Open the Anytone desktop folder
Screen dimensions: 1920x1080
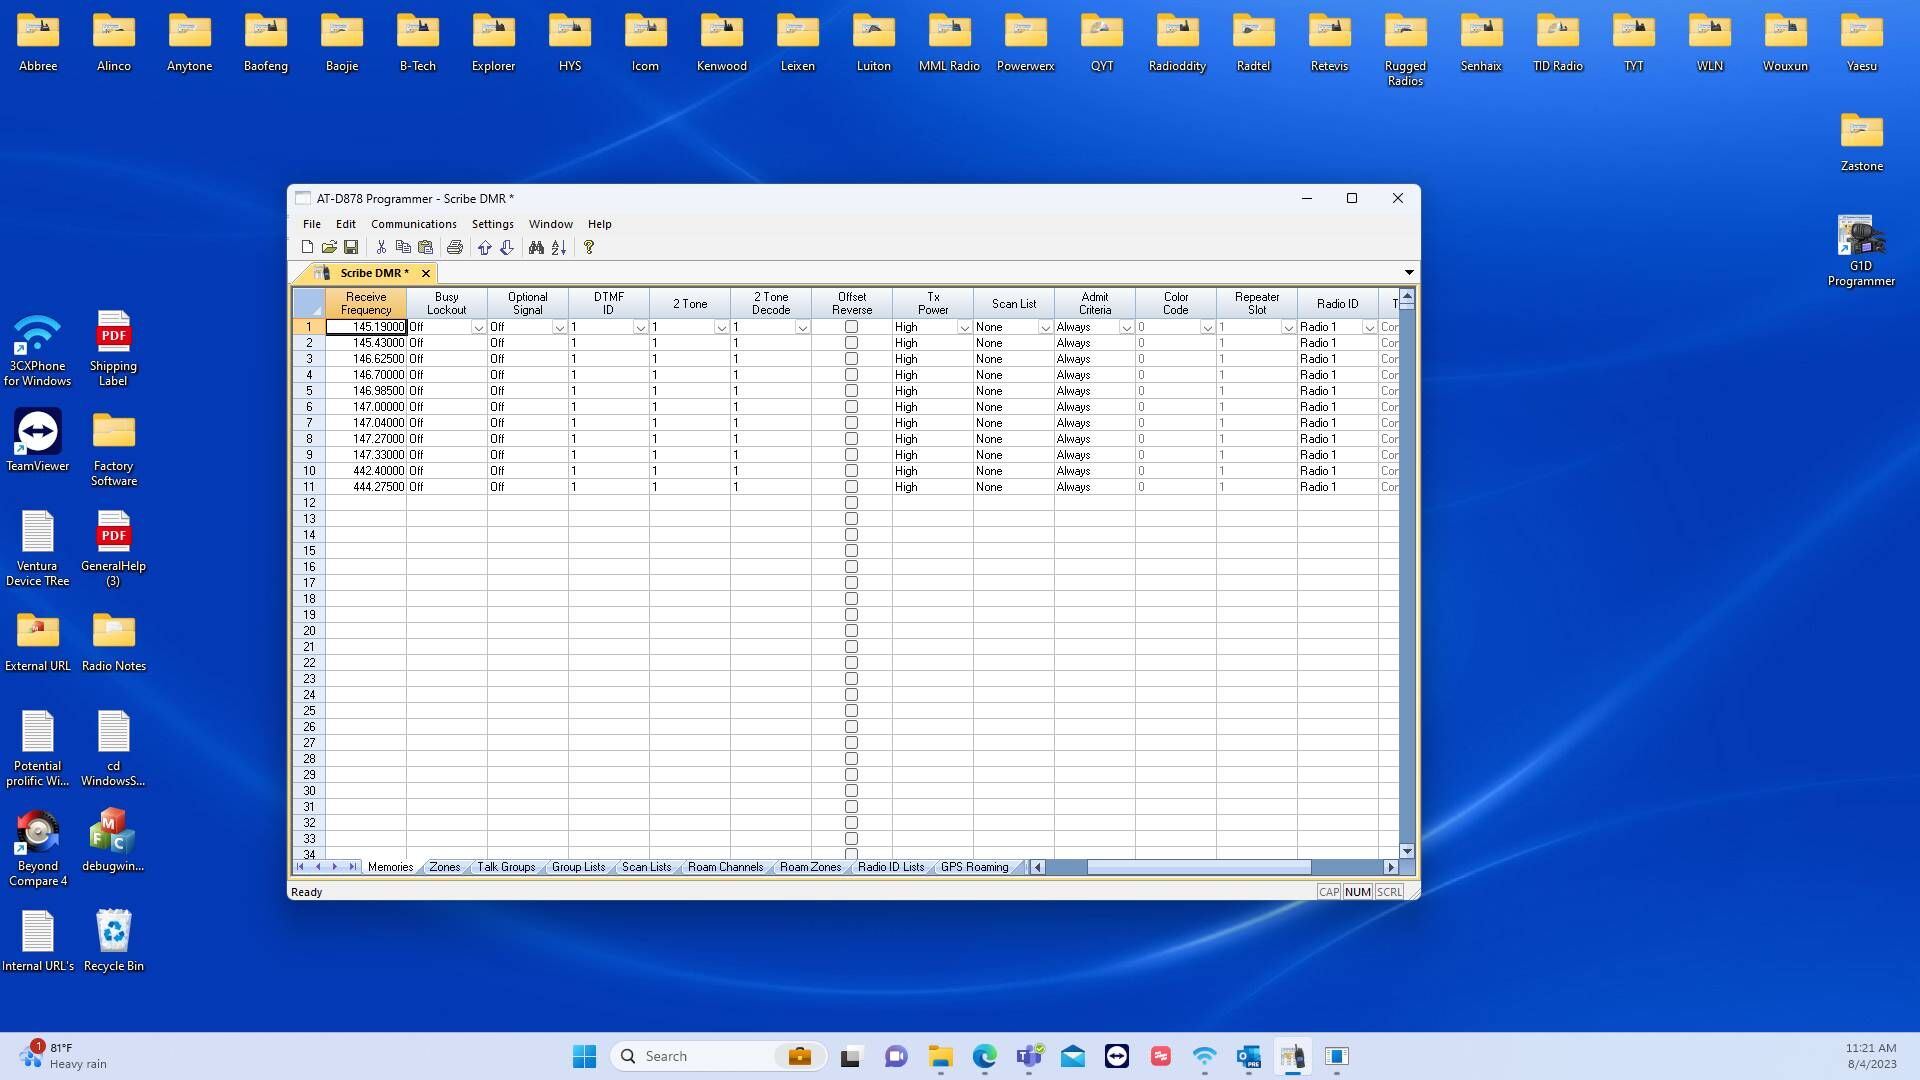190,43
